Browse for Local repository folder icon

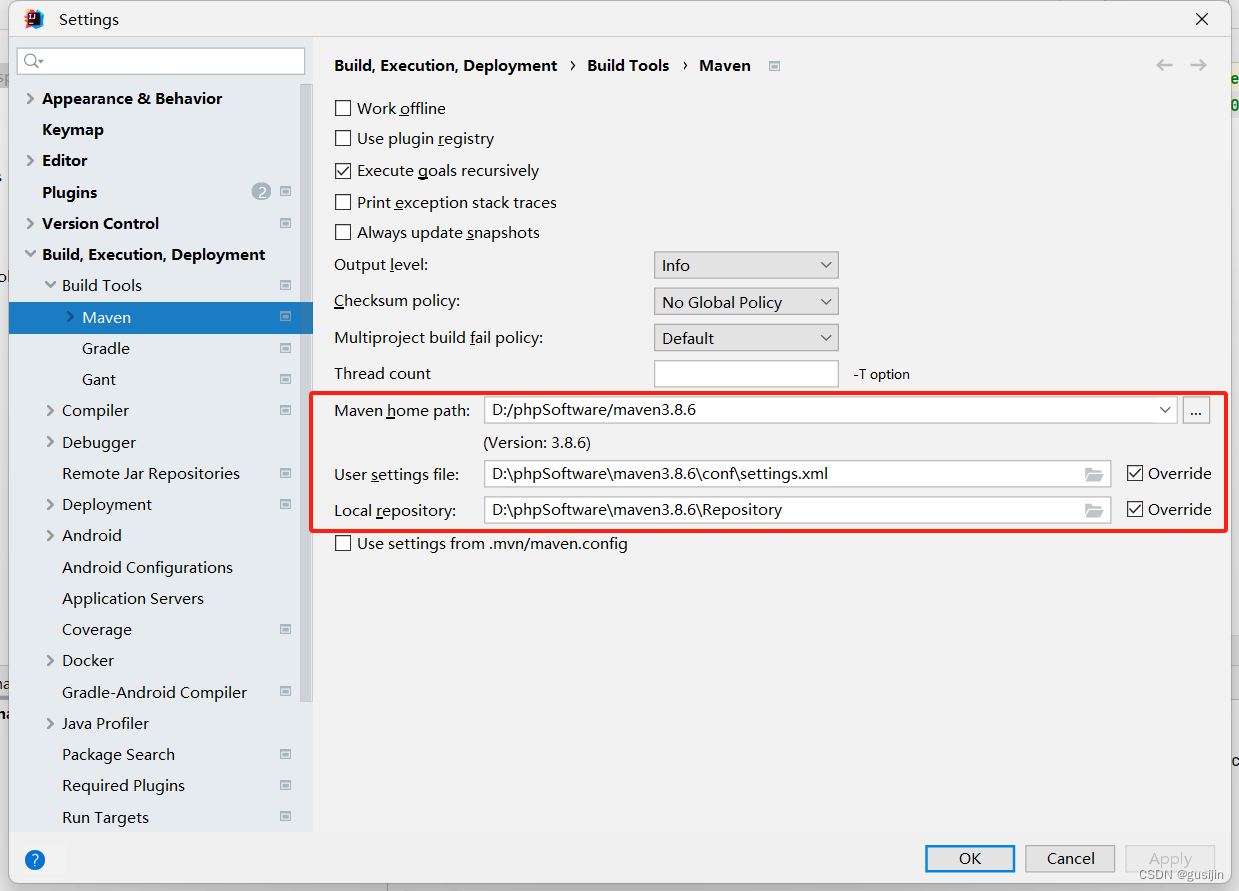coord(1094,510)
